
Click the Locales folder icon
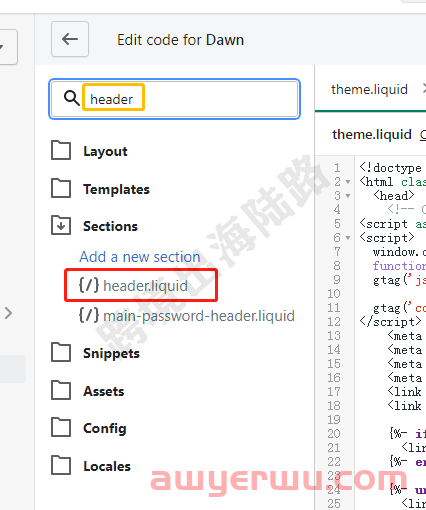click(61, 465)
